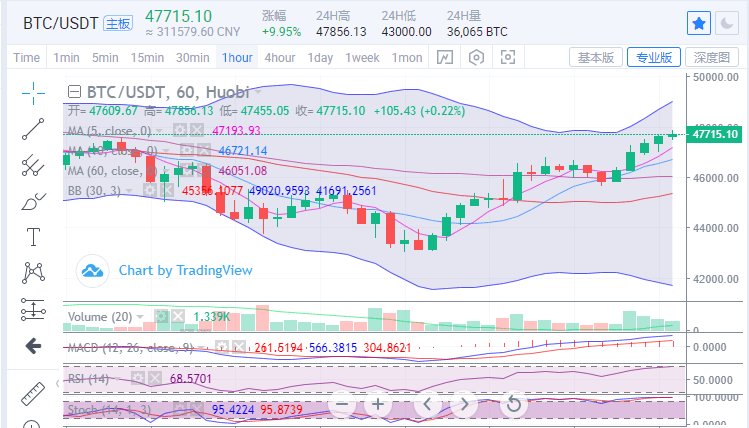
Task: Zoom in chart with plus button
Action: (x=378, y=404)
